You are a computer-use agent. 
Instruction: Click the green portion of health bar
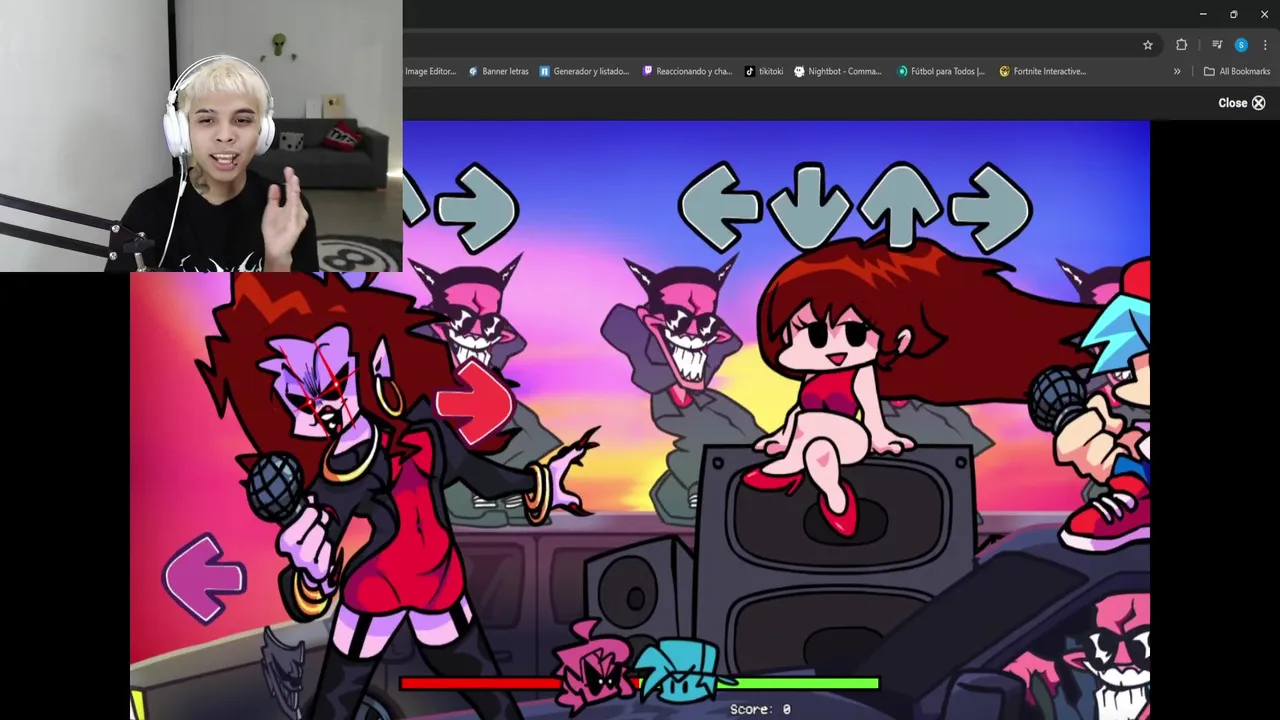[x=800, y=684]
